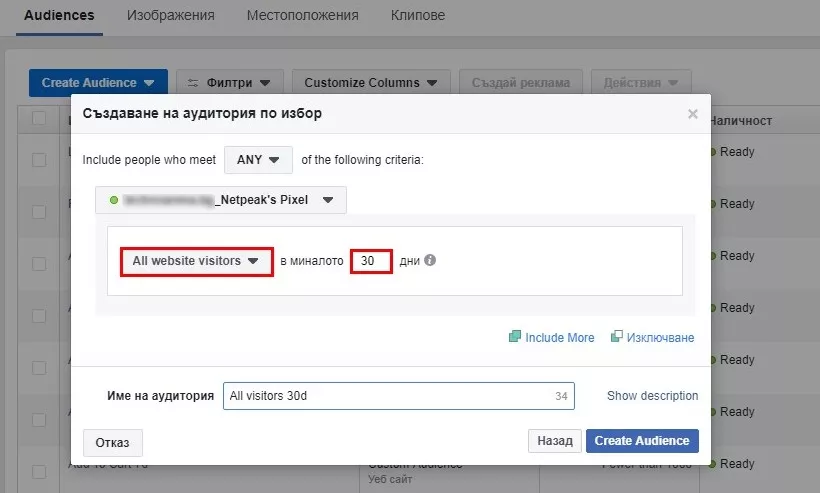Switch to the Изображения tab
The width and height of the screenshot is (820, 493).
[170, 15]
